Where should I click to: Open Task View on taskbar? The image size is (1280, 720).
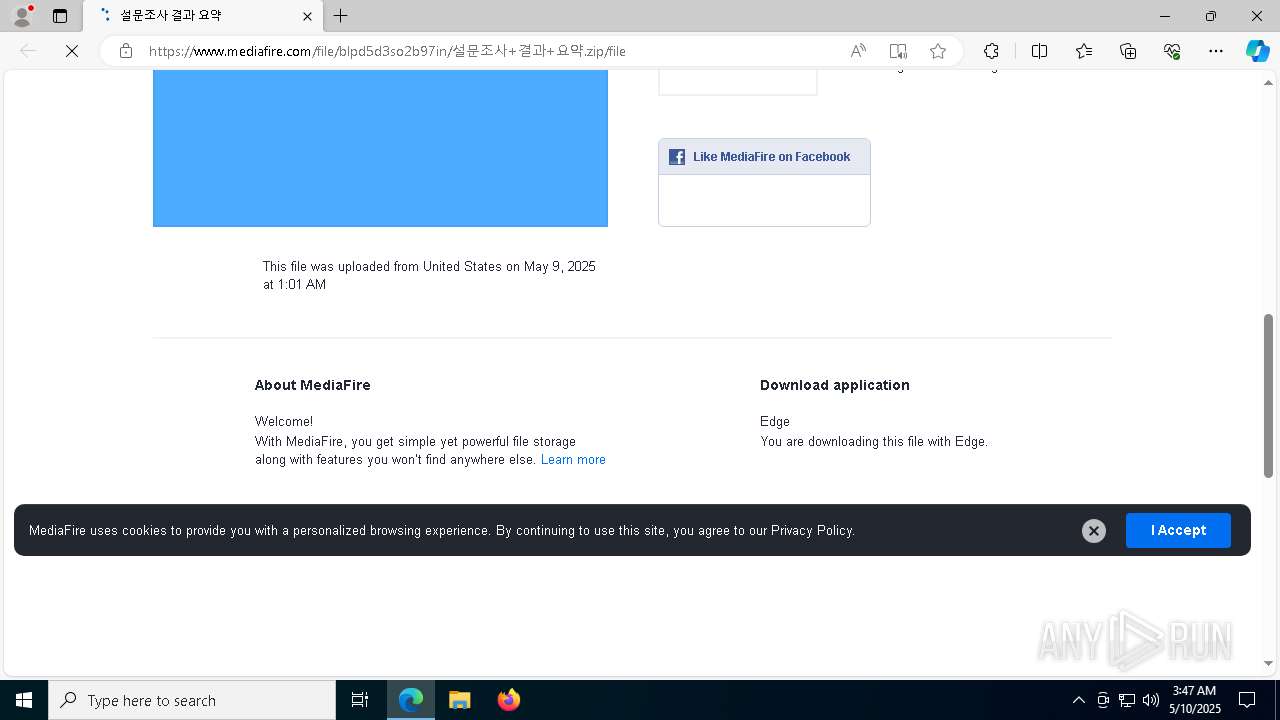[360, 700]
